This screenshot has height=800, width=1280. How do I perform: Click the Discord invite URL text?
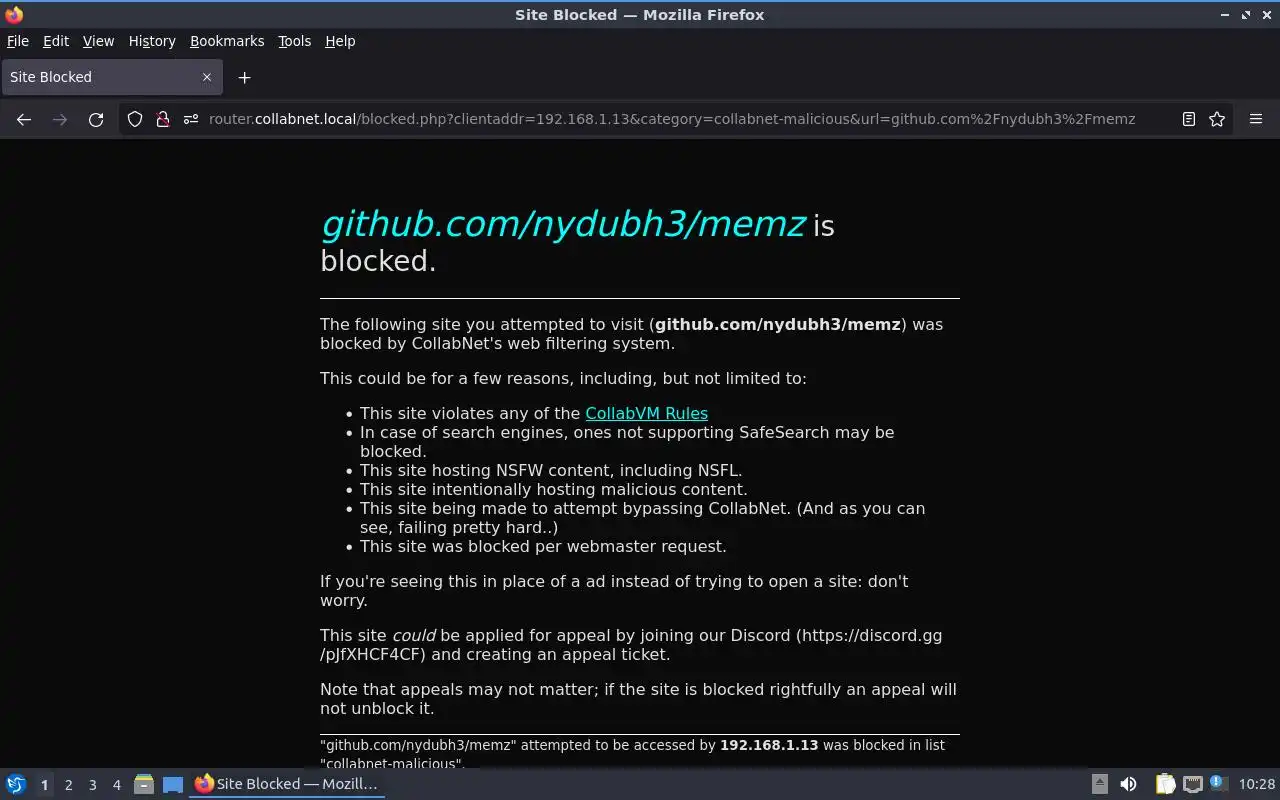631,645
